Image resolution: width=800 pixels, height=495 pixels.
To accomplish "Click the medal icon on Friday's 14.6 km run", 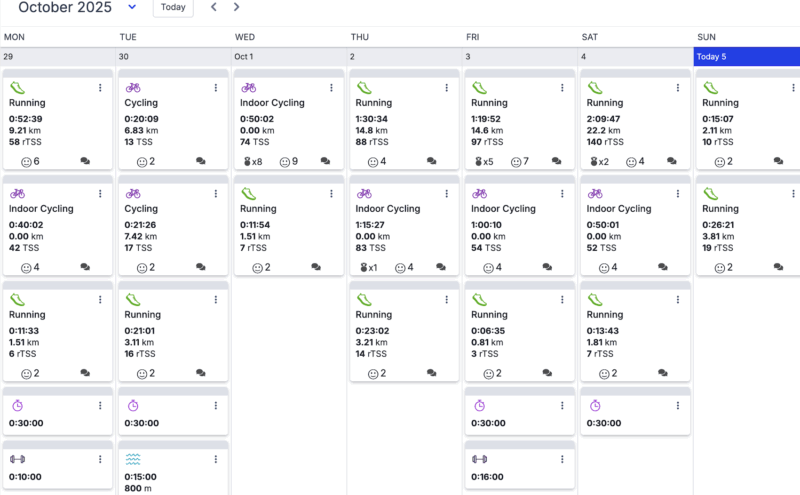I will (478, 161).
